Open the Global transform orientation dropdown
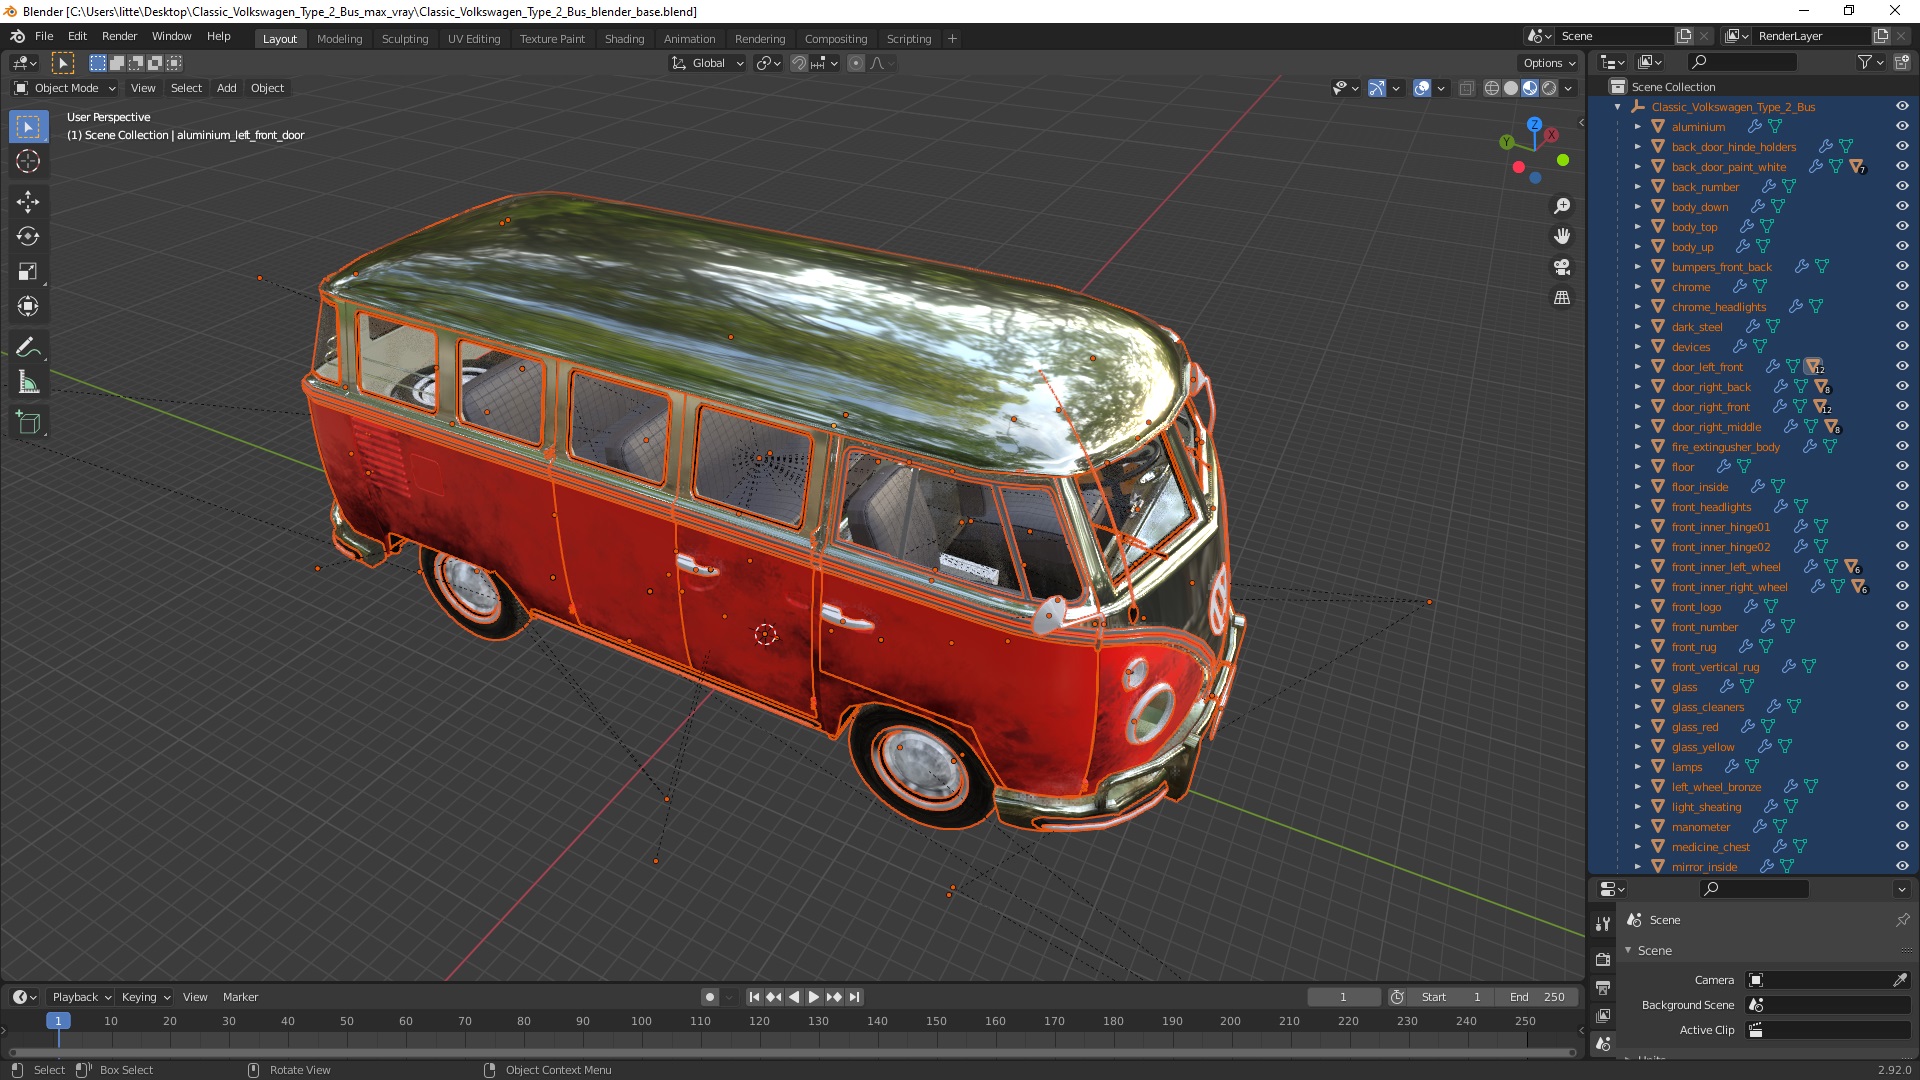The width and height of the screenshot is (1920, 1080). point(707,63)
